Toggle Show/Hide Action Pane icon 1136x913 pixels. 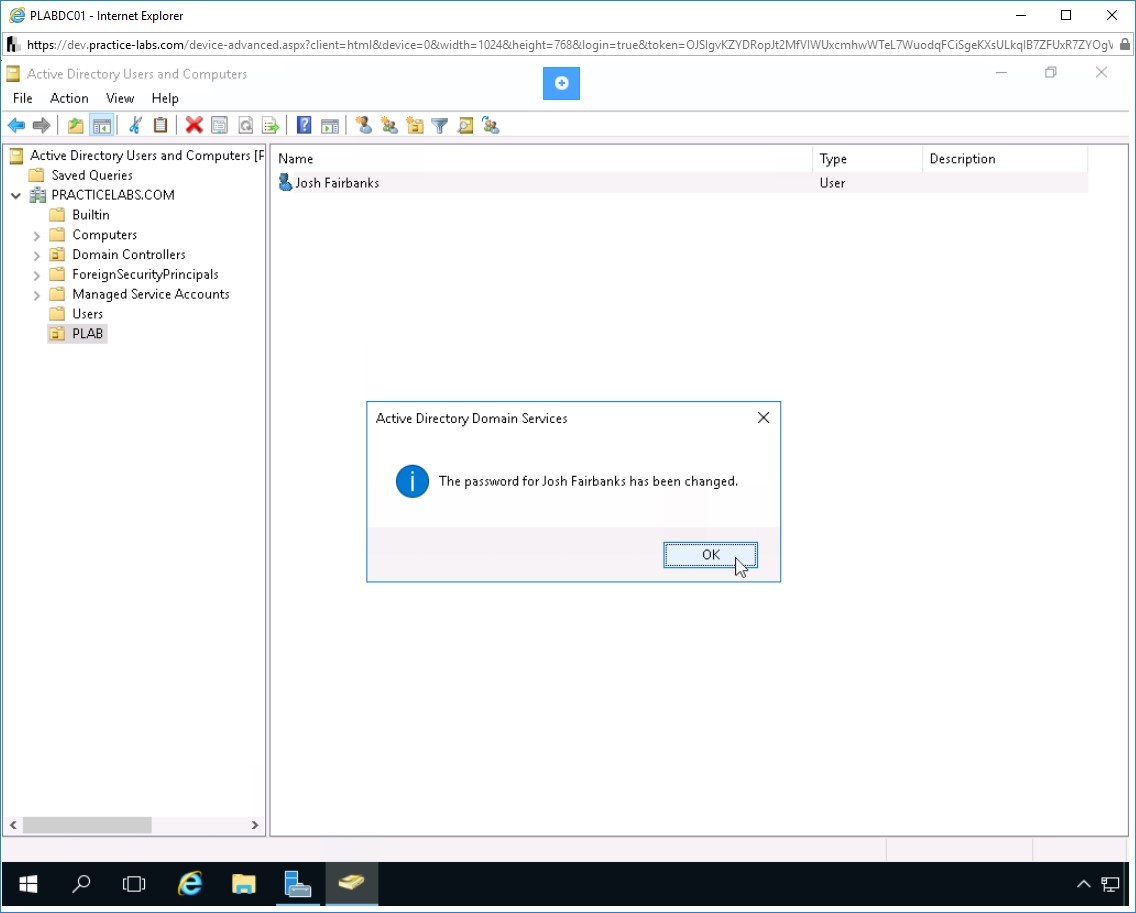(x=330, y=125)
